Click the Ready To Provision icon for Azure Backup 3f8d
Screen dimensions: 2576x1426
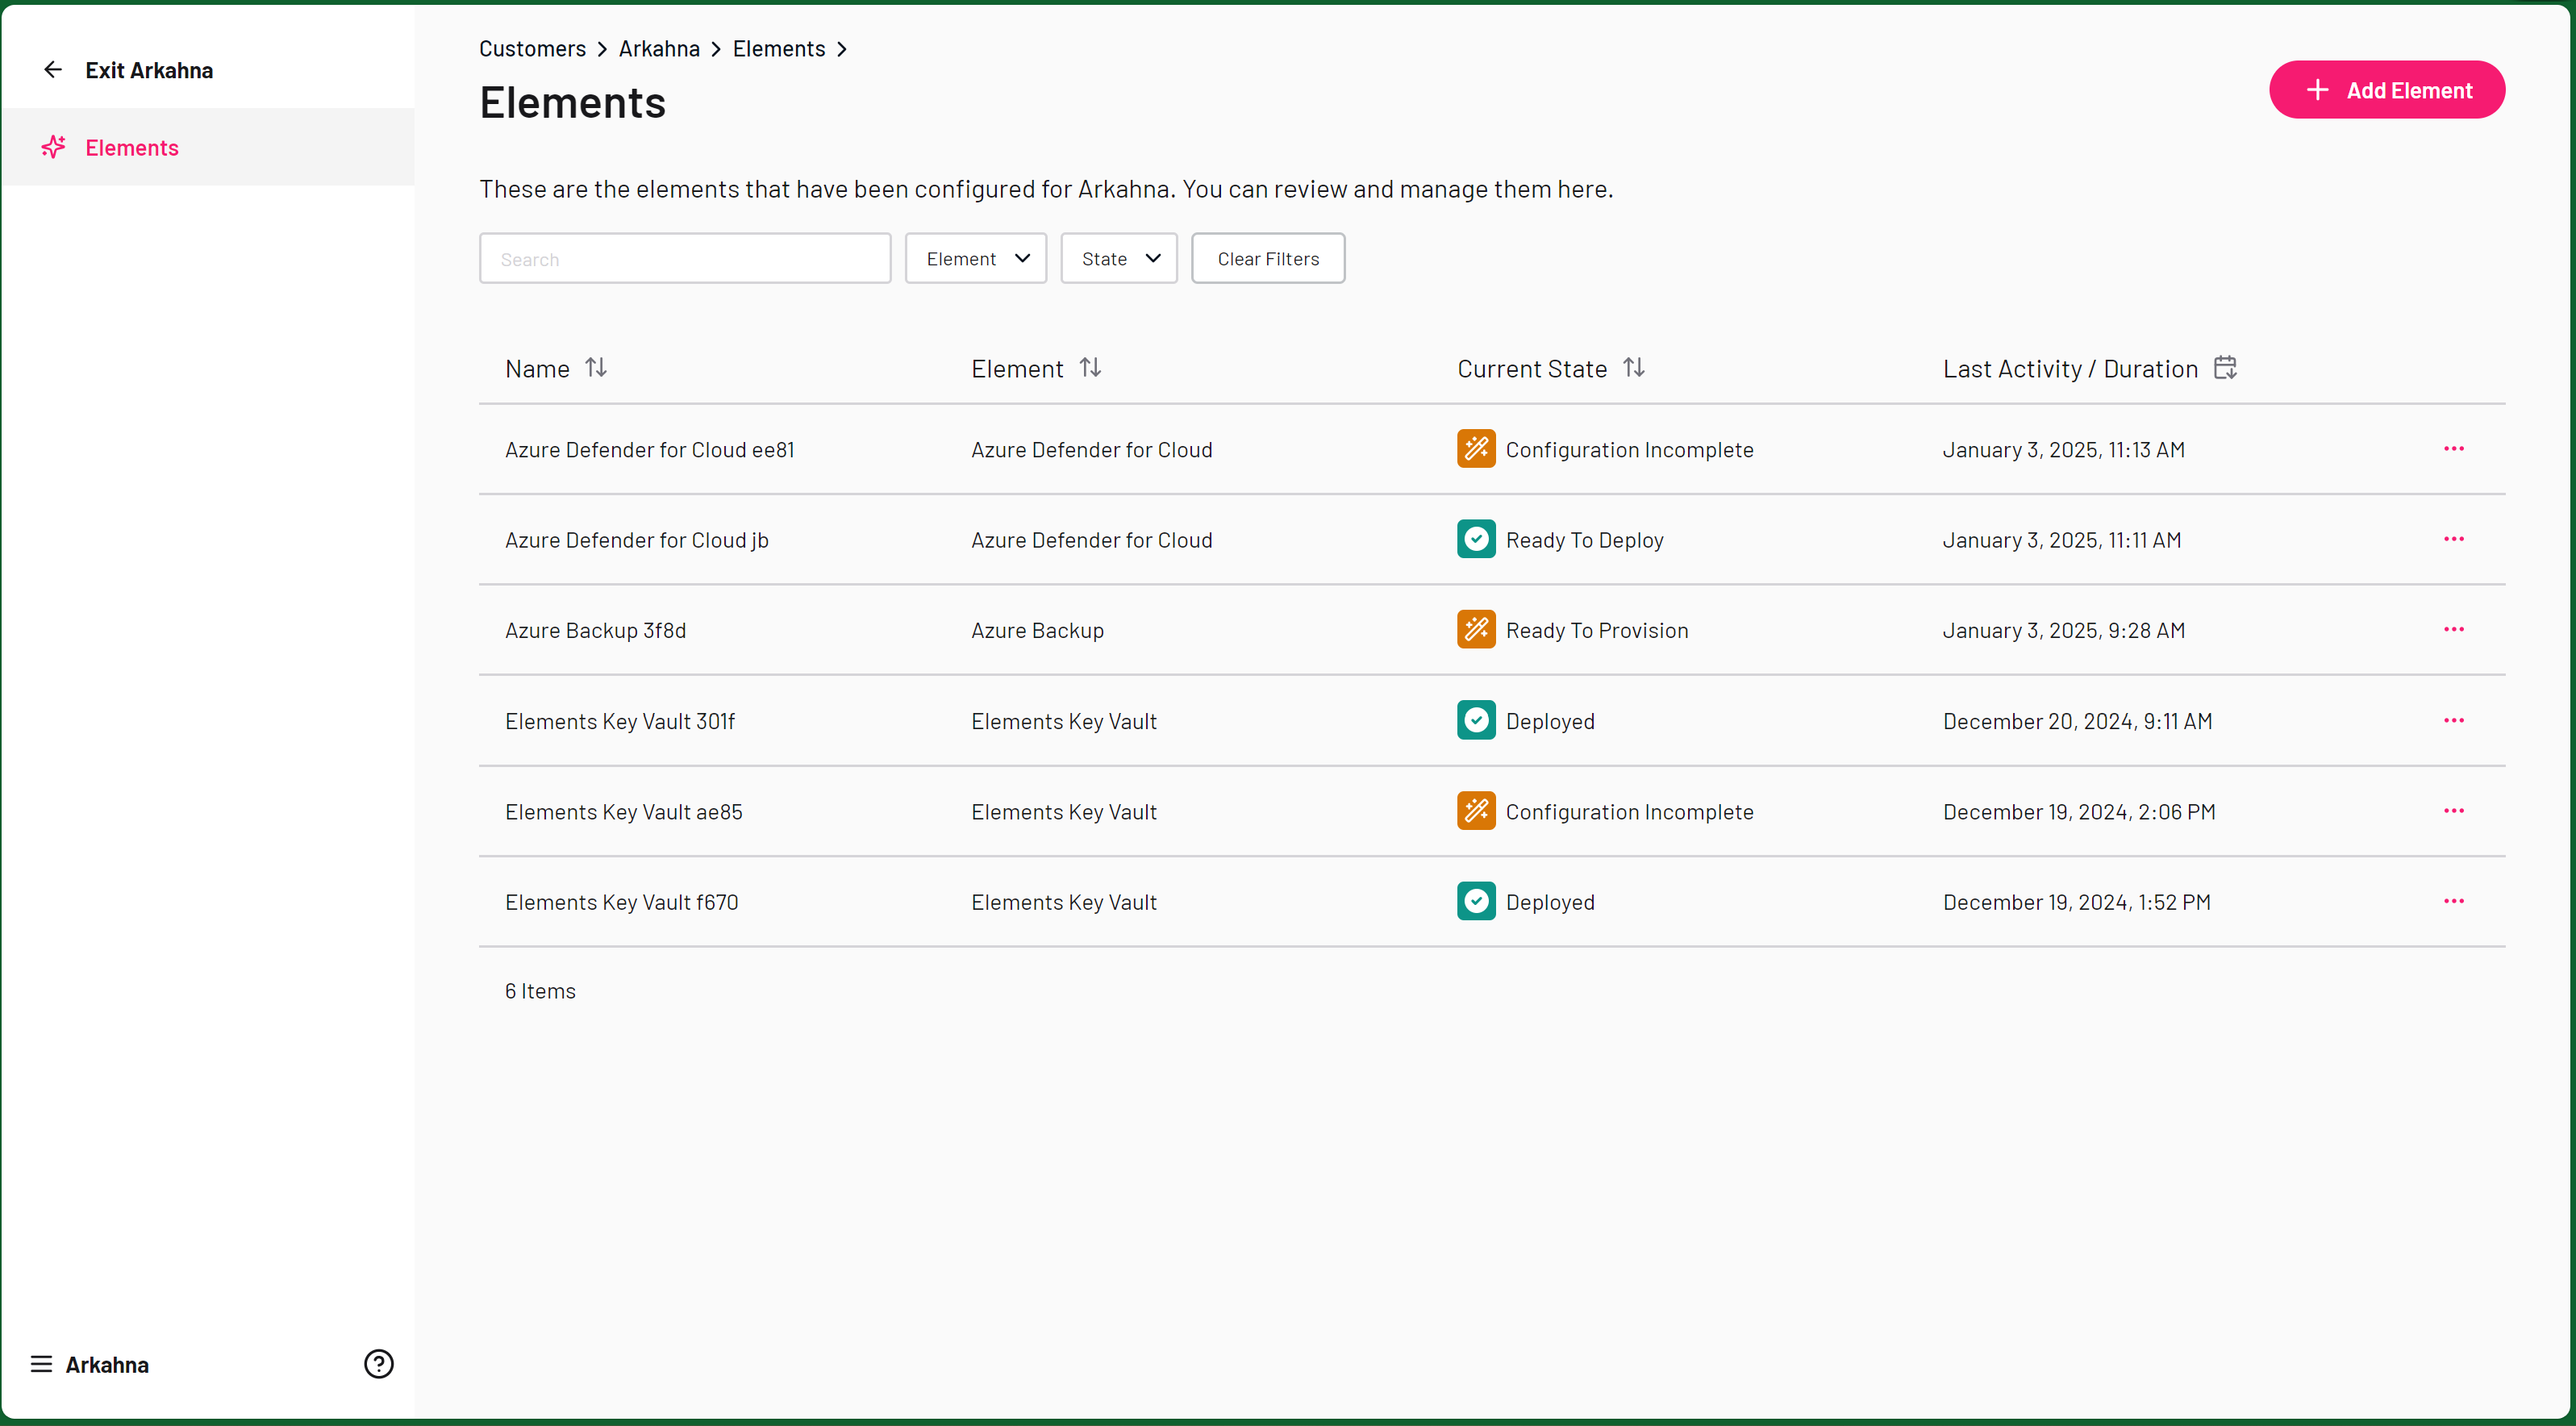(x=1475, y=628)
